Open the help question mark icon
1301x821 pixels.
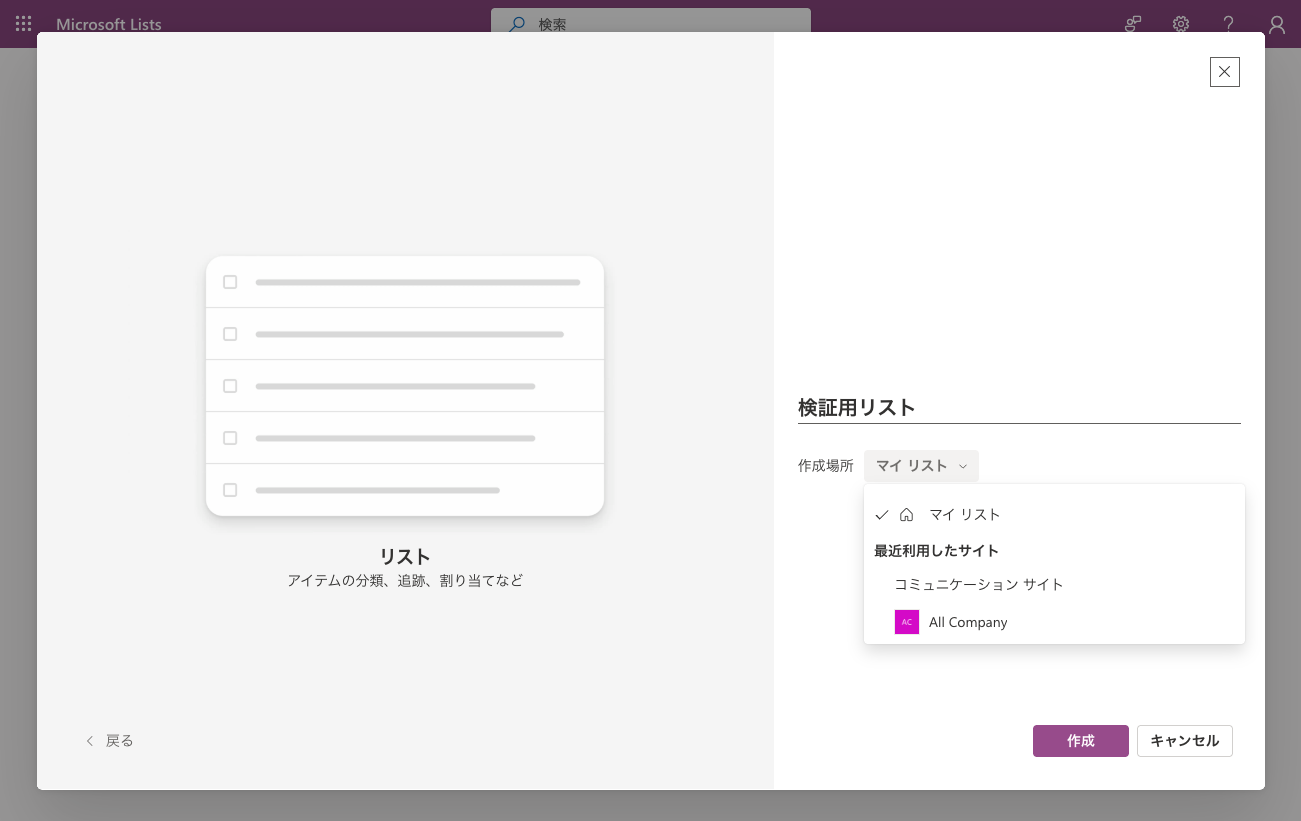click(x=1229, y=24)
